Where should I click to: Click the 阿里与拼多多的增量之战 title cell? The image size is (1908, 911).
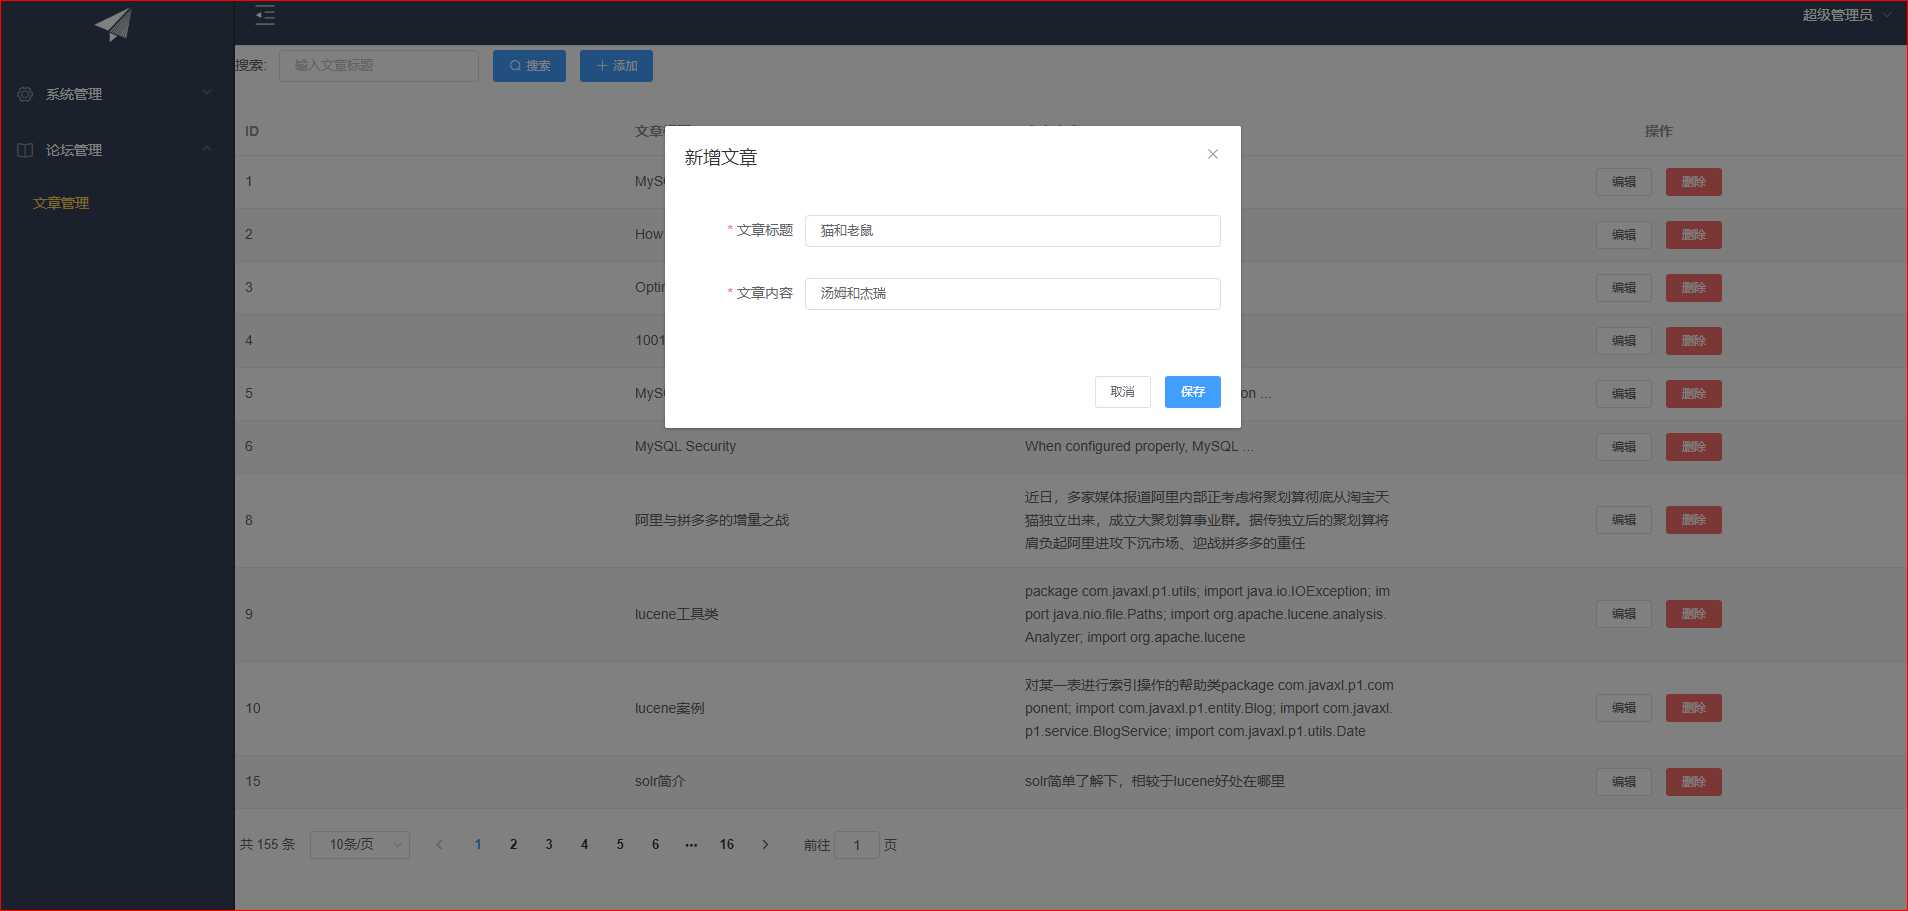712,520
